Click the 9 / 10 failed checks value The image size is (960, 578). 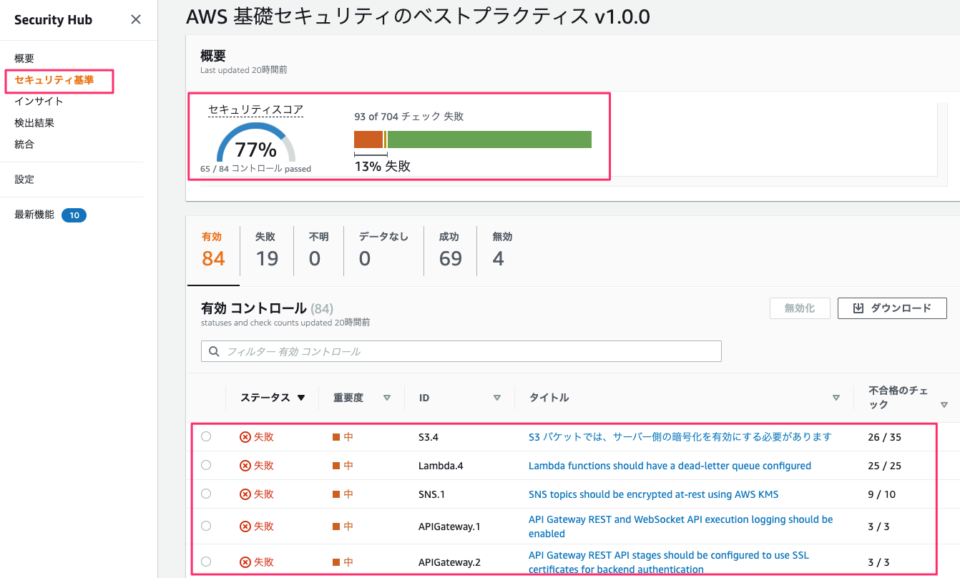pyautogui.click(x=882, y=494)
